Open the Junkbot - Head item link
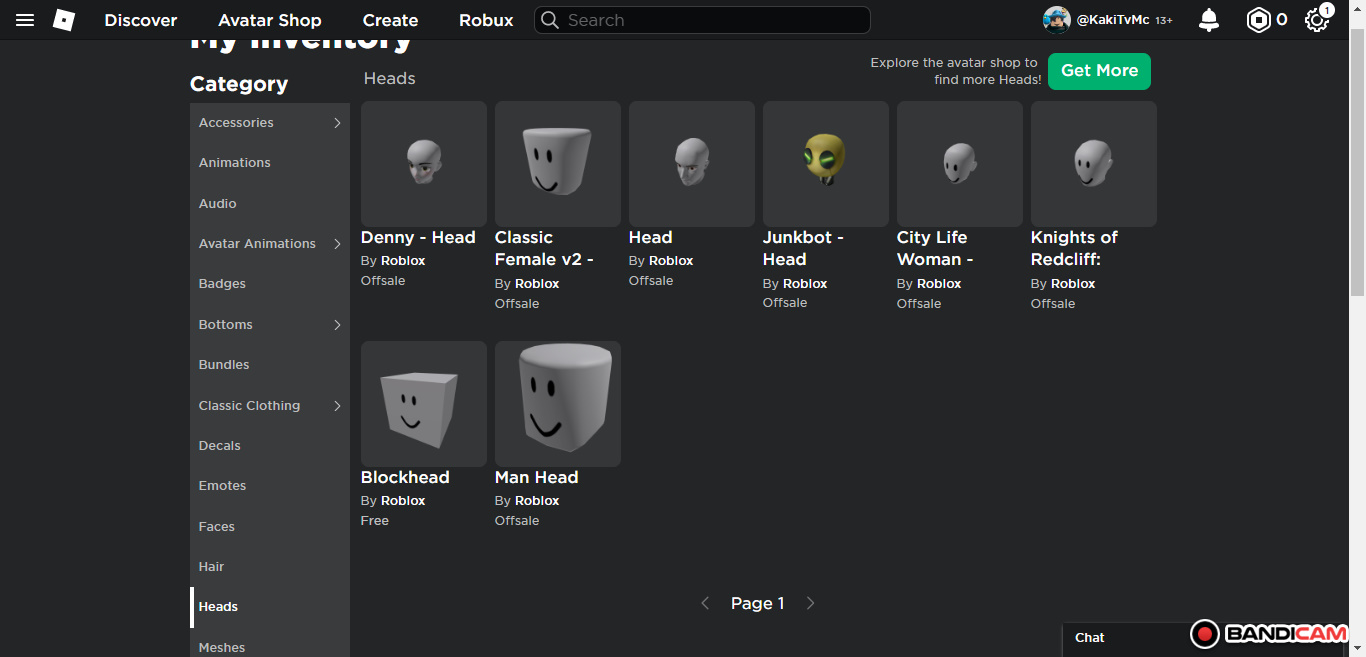Screen dimensions: 1366x657 803,248
